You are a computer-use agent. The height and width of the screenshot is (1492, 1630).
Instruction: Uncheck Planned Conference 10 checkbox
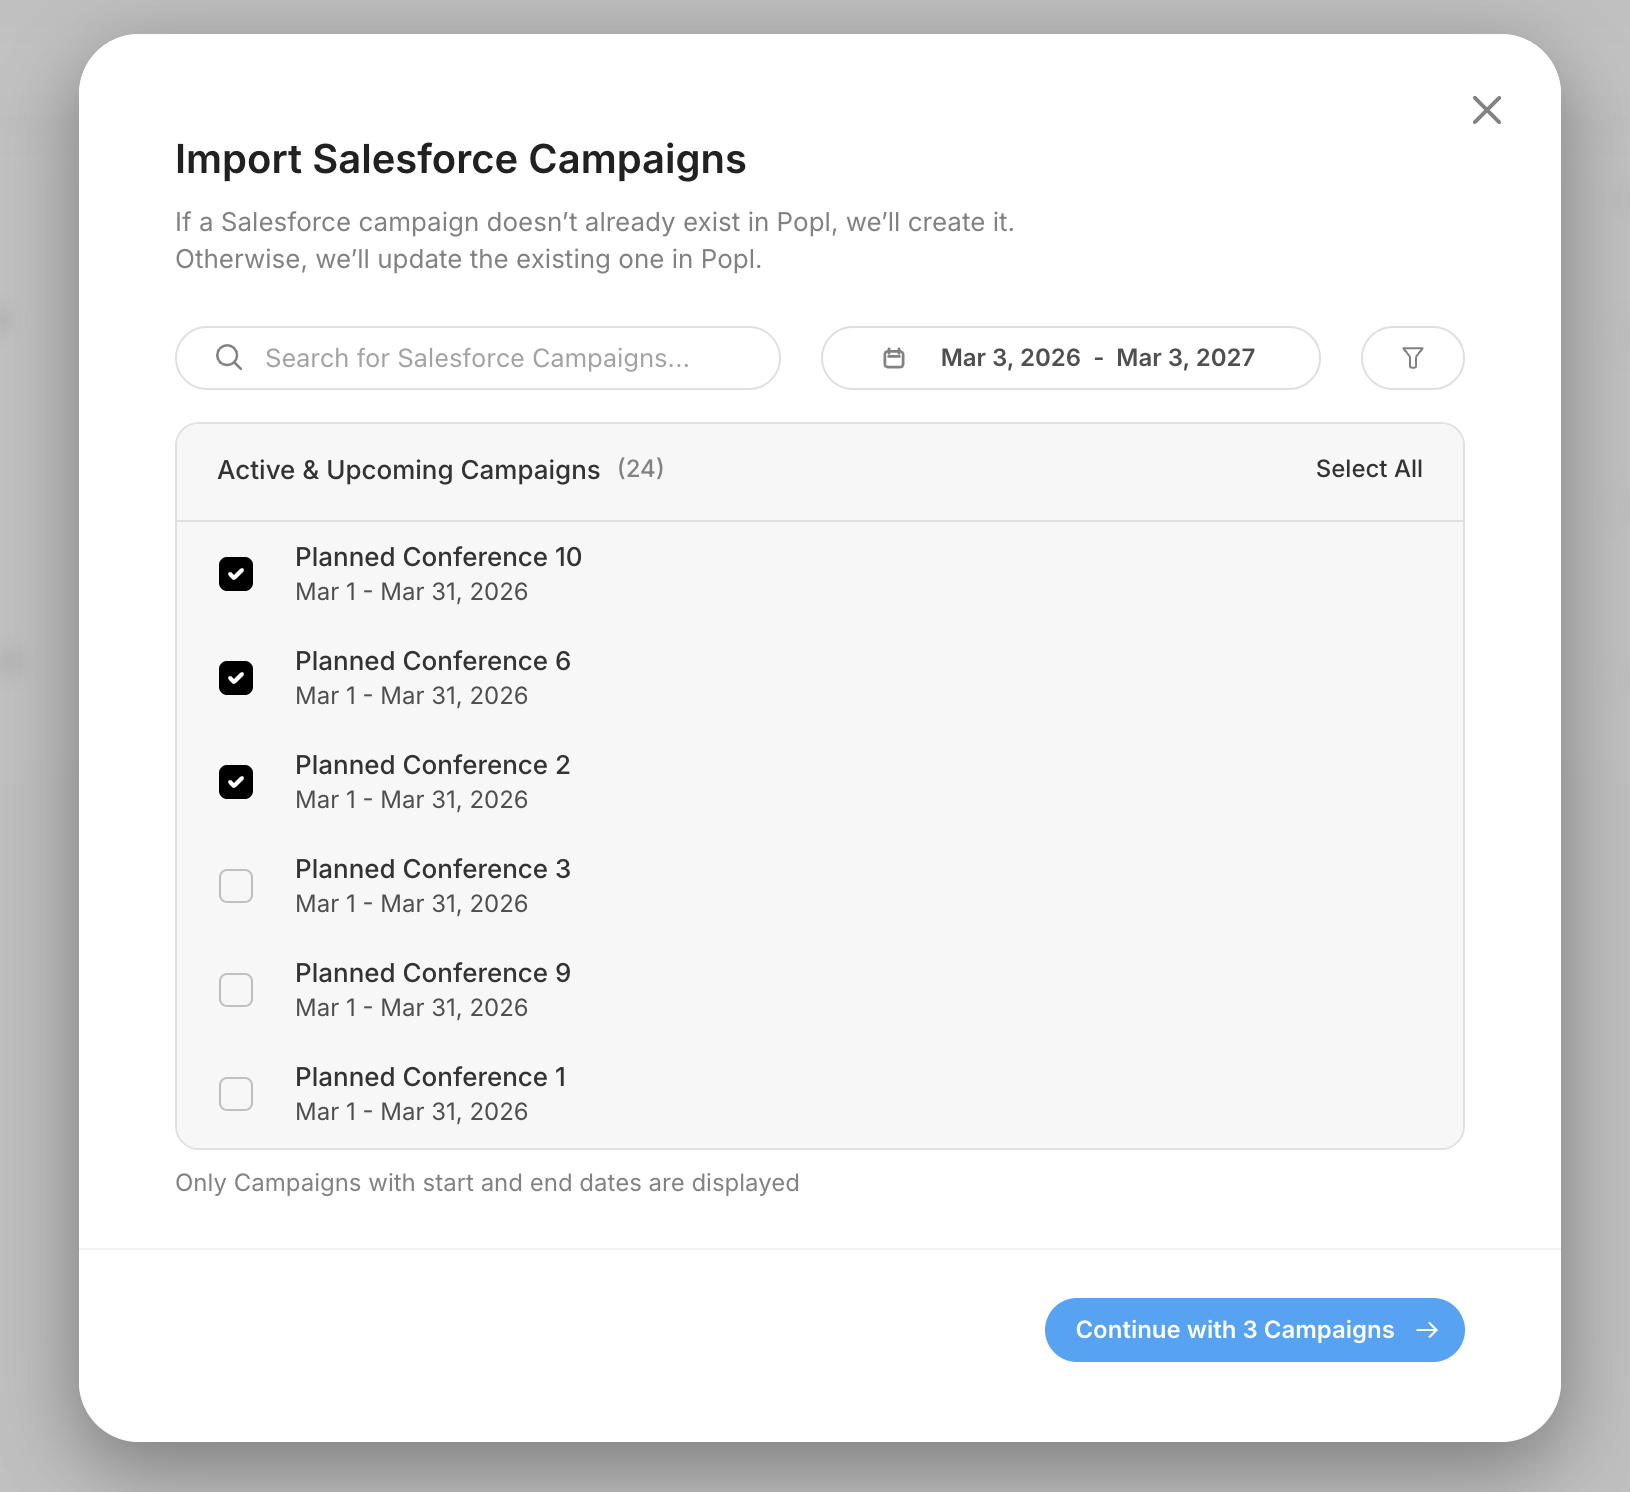pyautogui.click(x=236, y=574)
